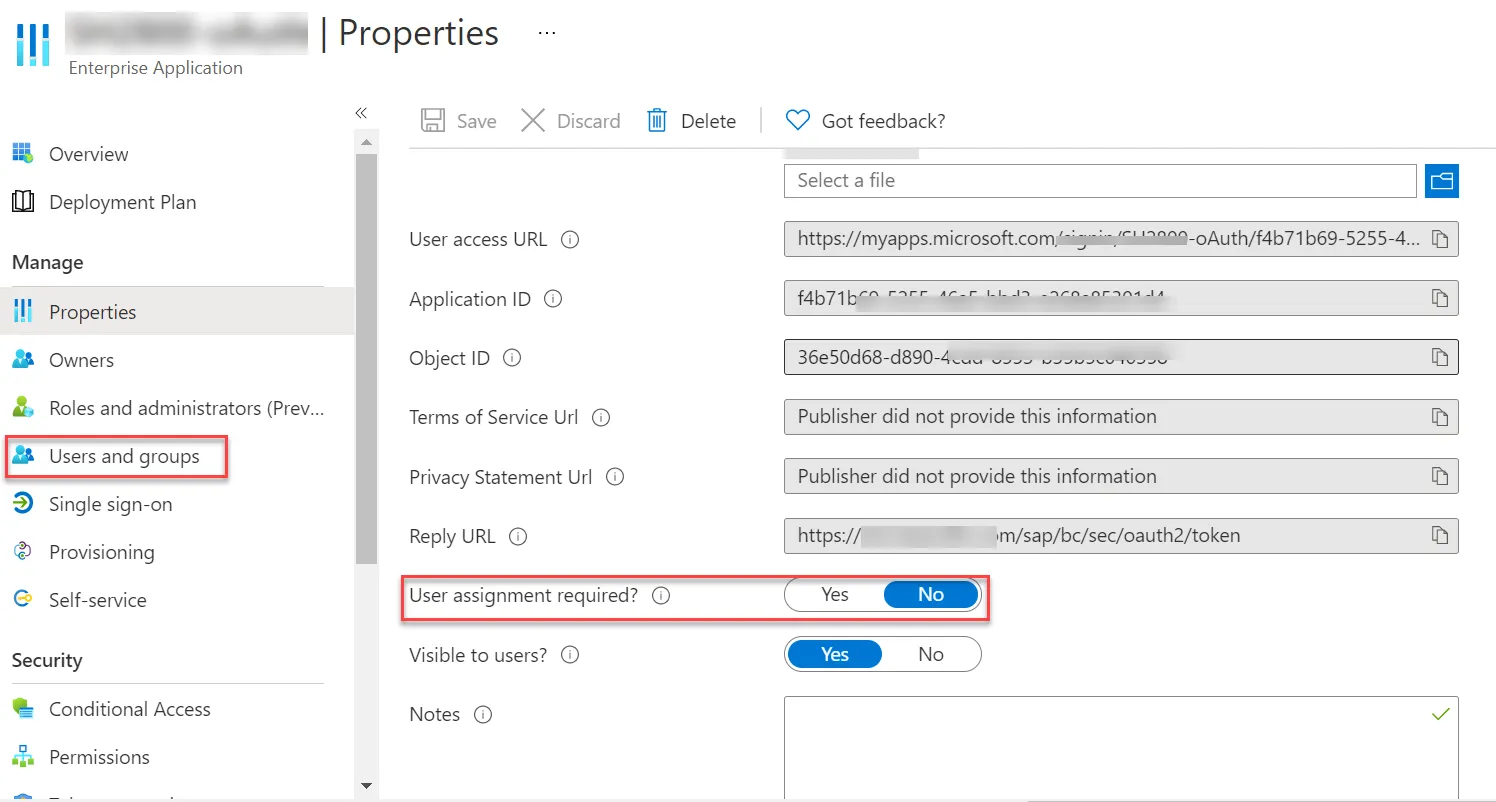Show info tooltip for Visible to users?
Viewport: 1496px width, 802px height.
tap(570, 655)
